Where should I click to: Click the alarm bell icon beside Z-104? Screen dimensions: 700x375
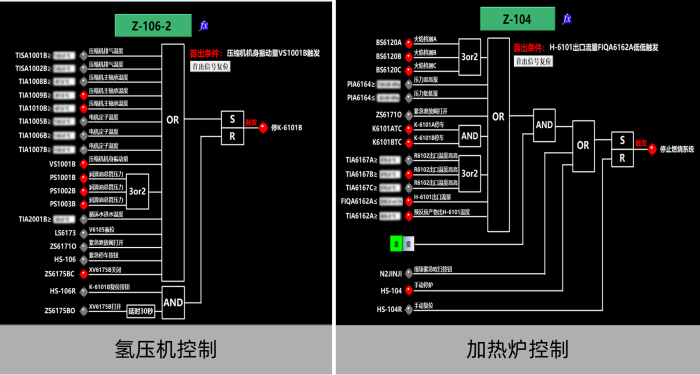pyautogui.click(x=567, y=19)
